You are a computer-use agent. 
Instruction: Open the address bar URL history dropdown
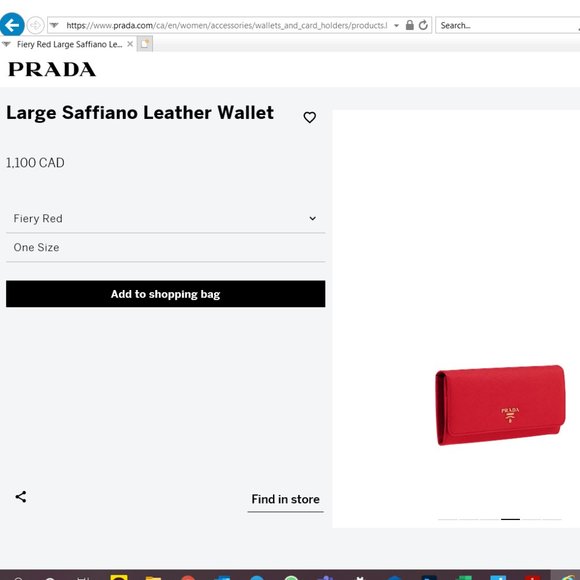397,26
